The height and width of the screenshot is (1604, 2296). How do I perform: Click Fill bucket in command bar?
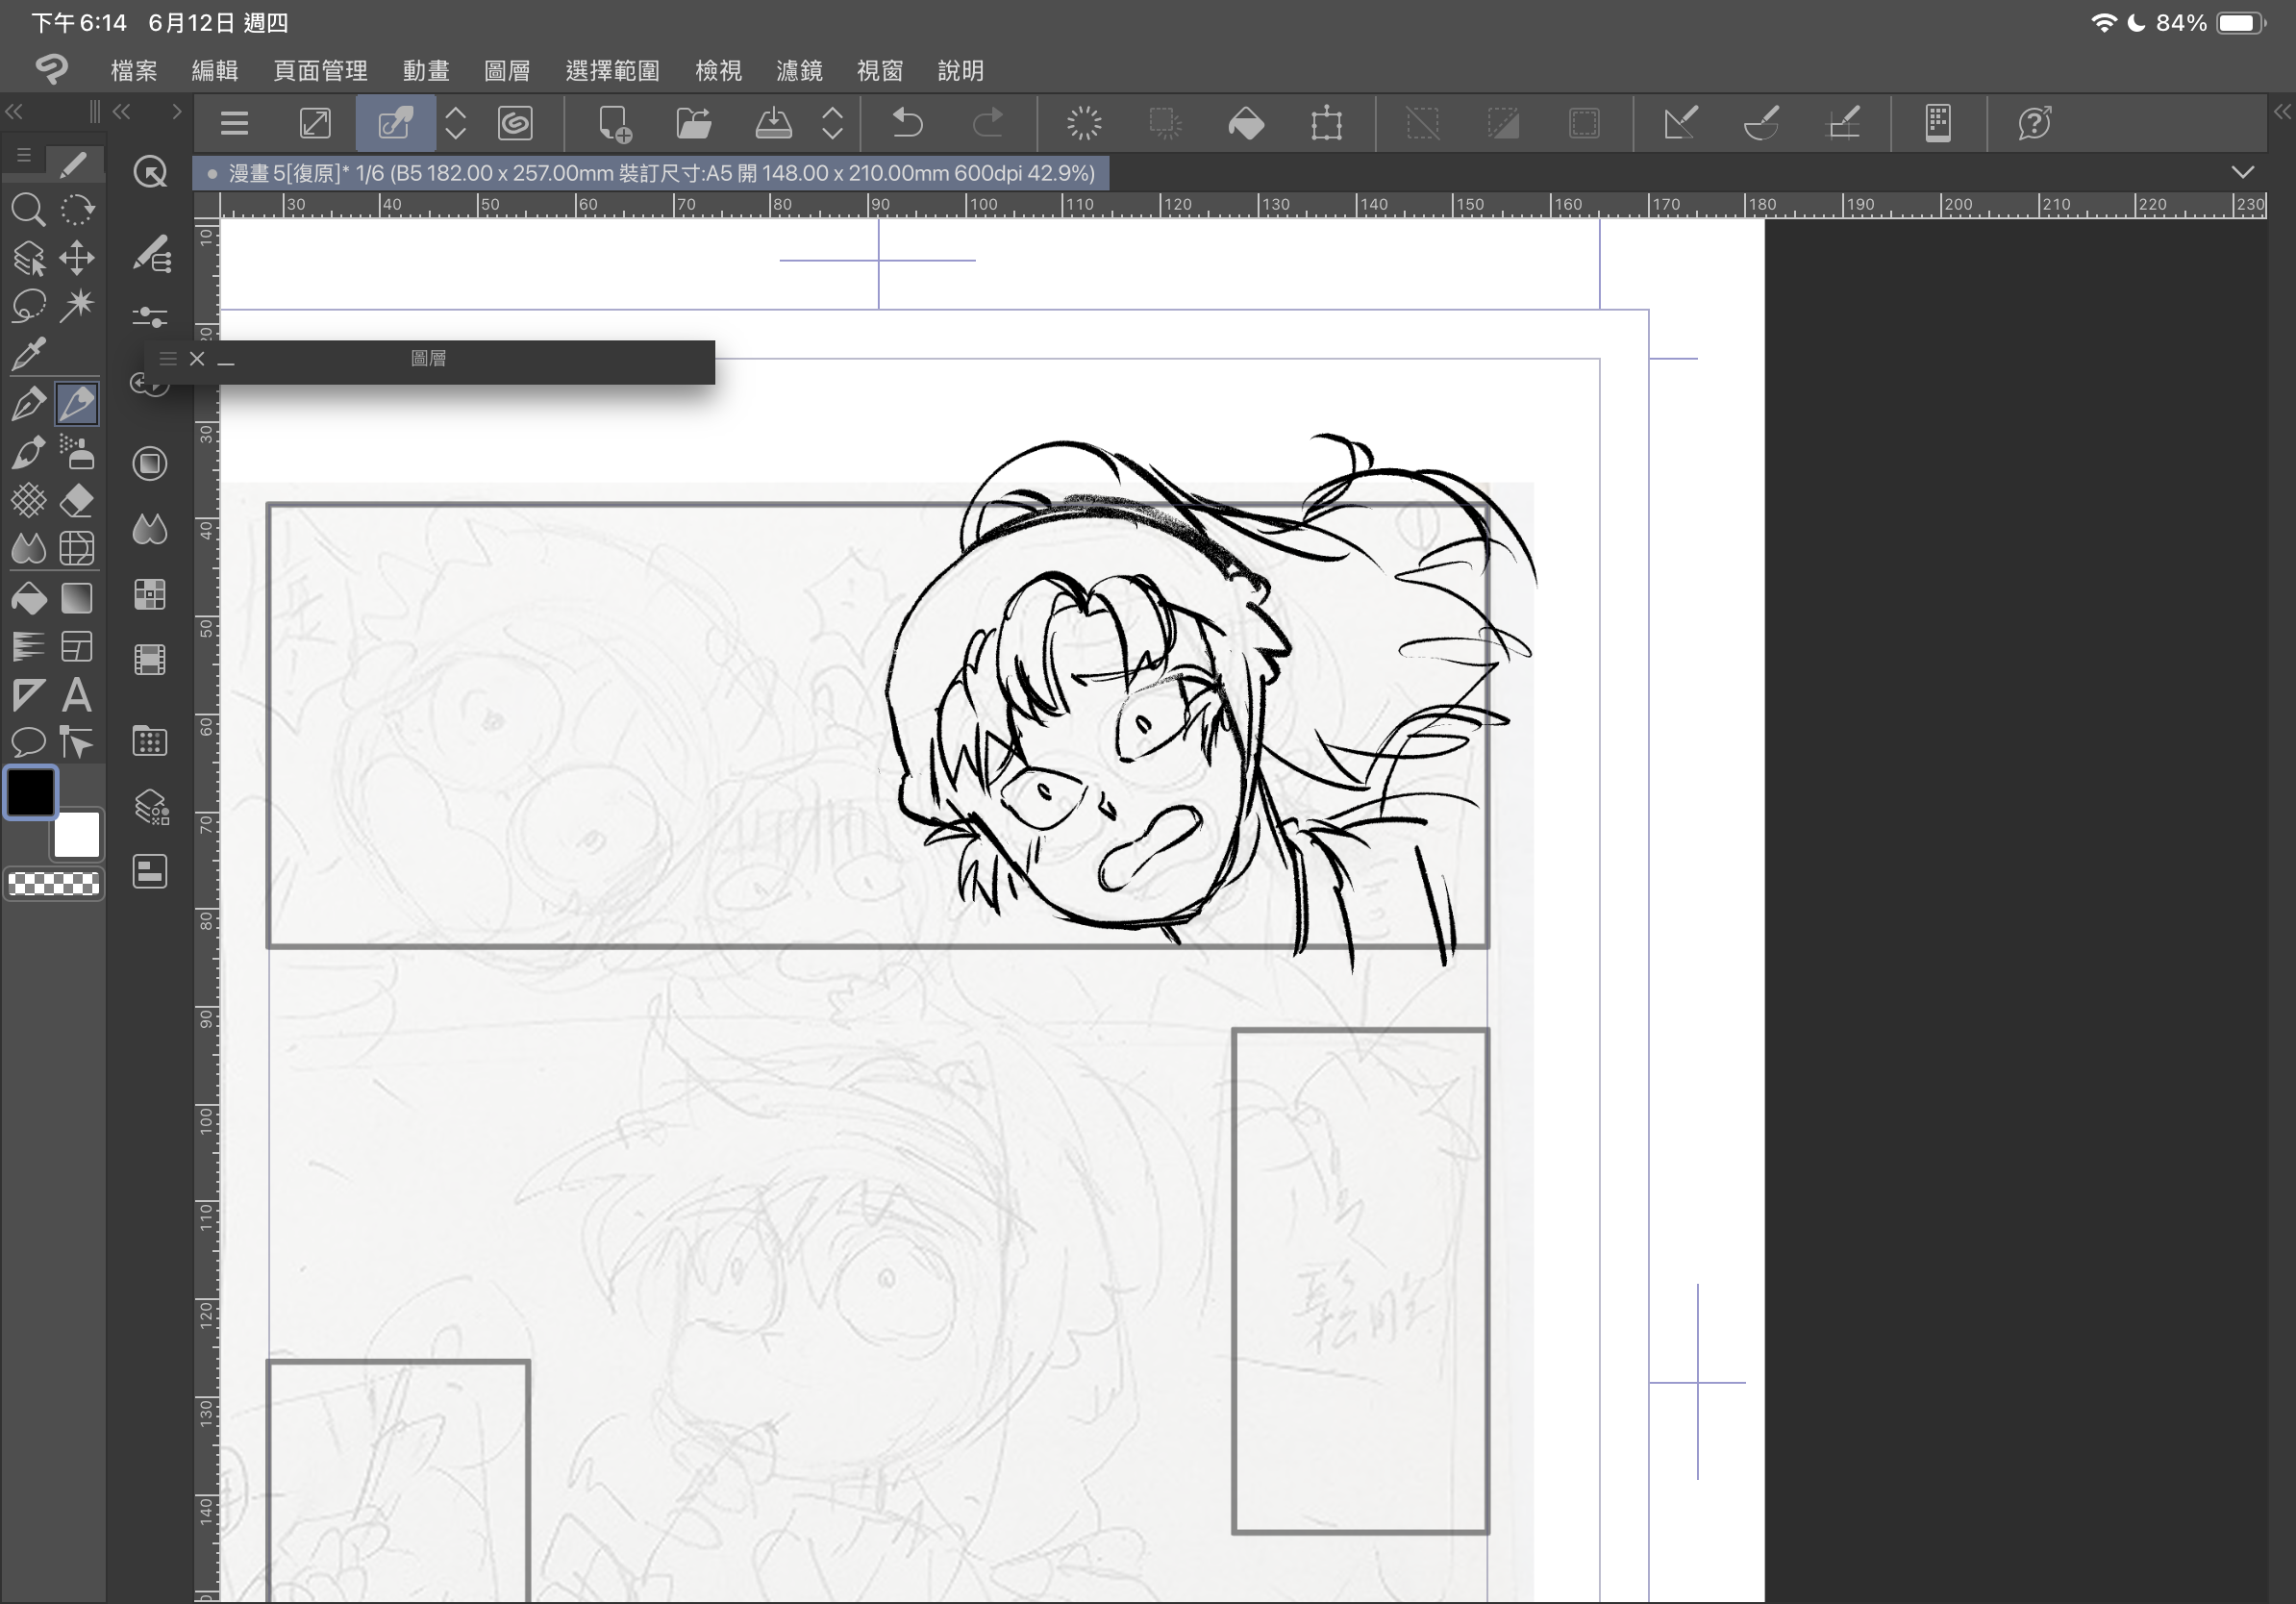pos(1246,124)
